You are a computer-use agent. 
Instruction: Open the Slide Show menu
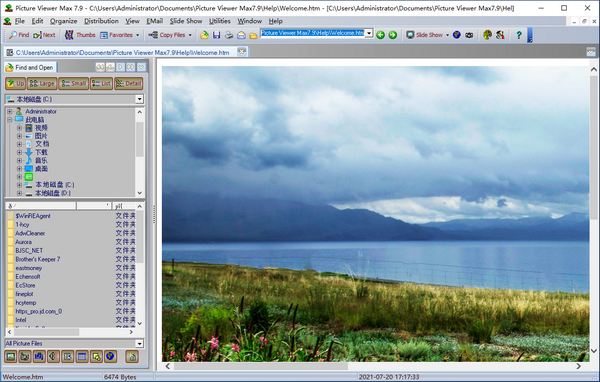186,21
